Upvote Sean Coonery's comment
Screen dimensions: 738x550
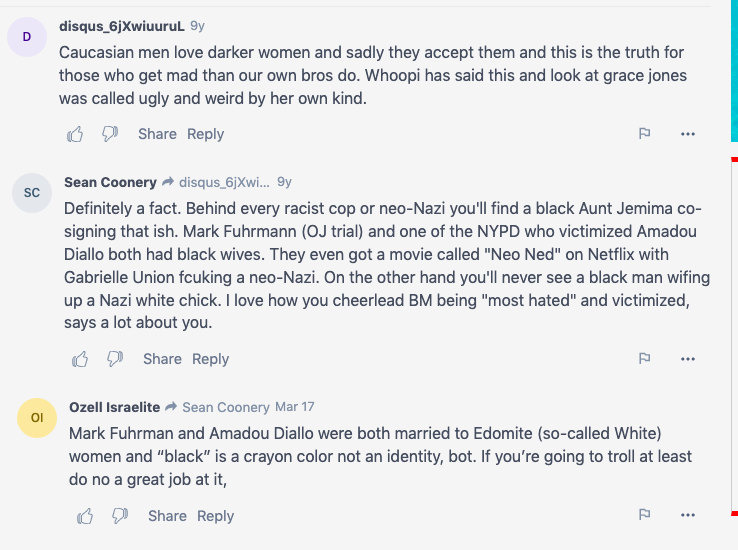pos(80,359)
